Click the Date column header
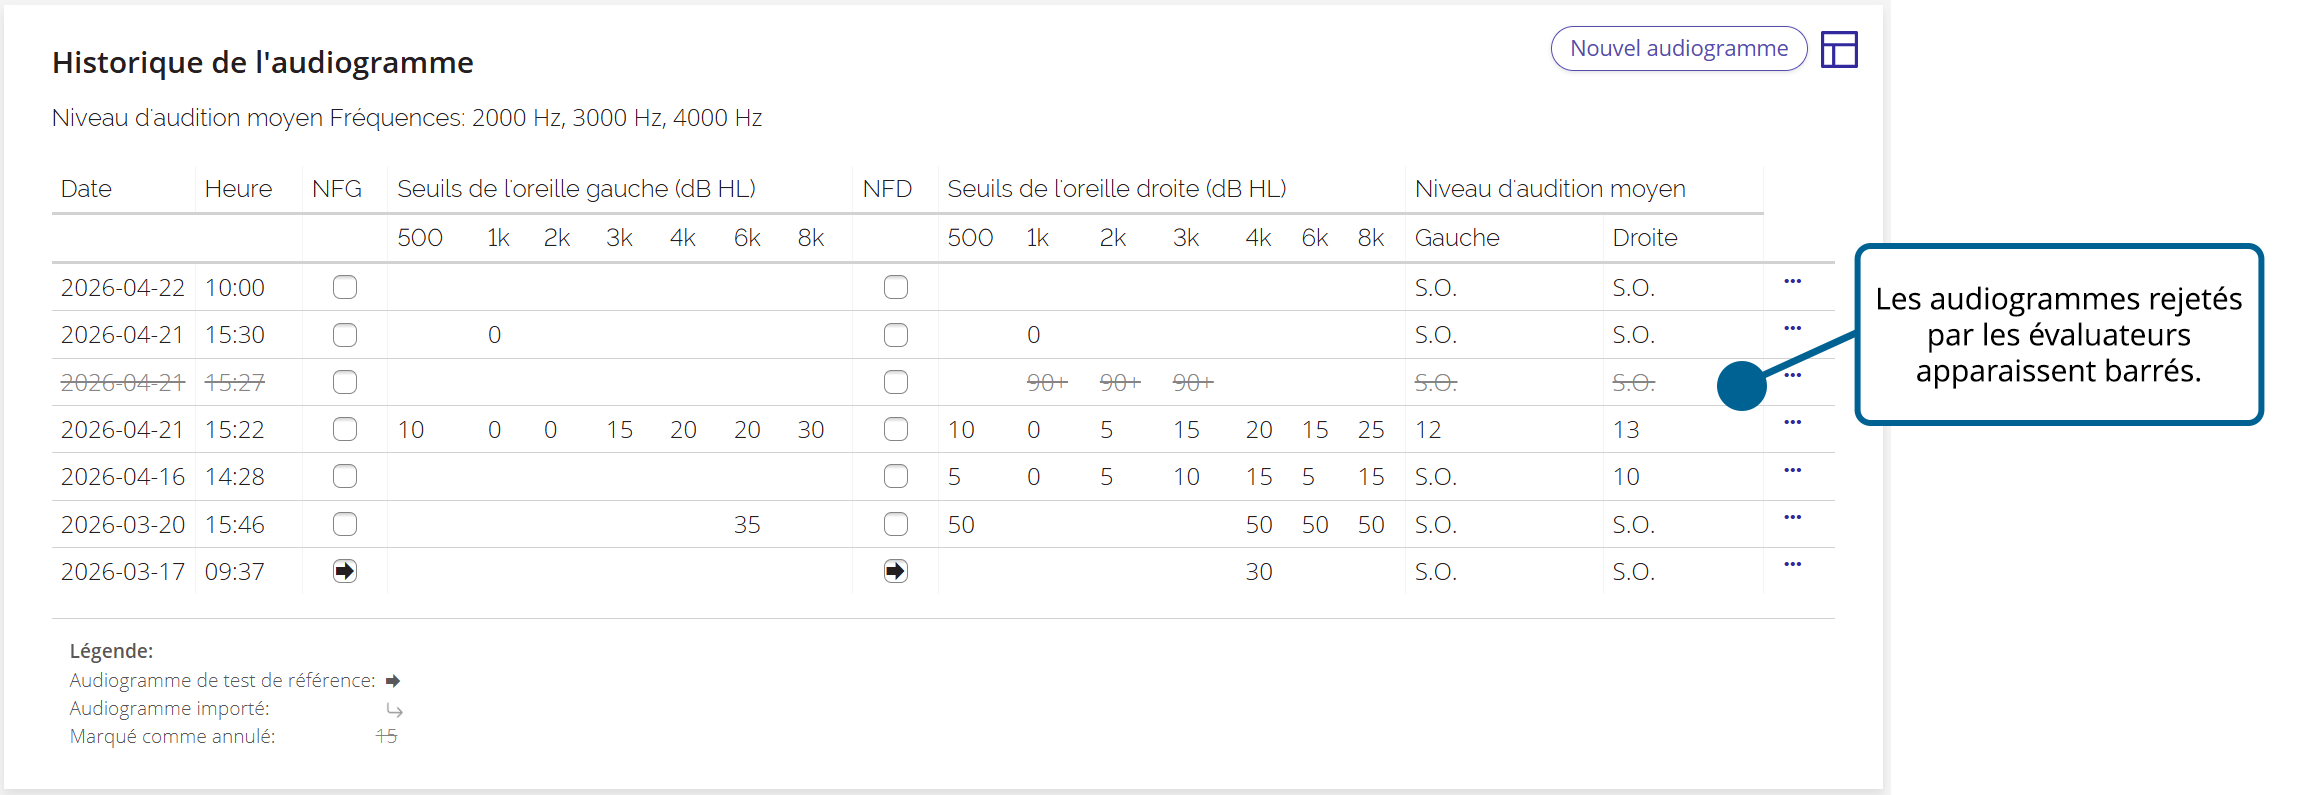This screenshot has width=2315, height=795. click(86, 189)
